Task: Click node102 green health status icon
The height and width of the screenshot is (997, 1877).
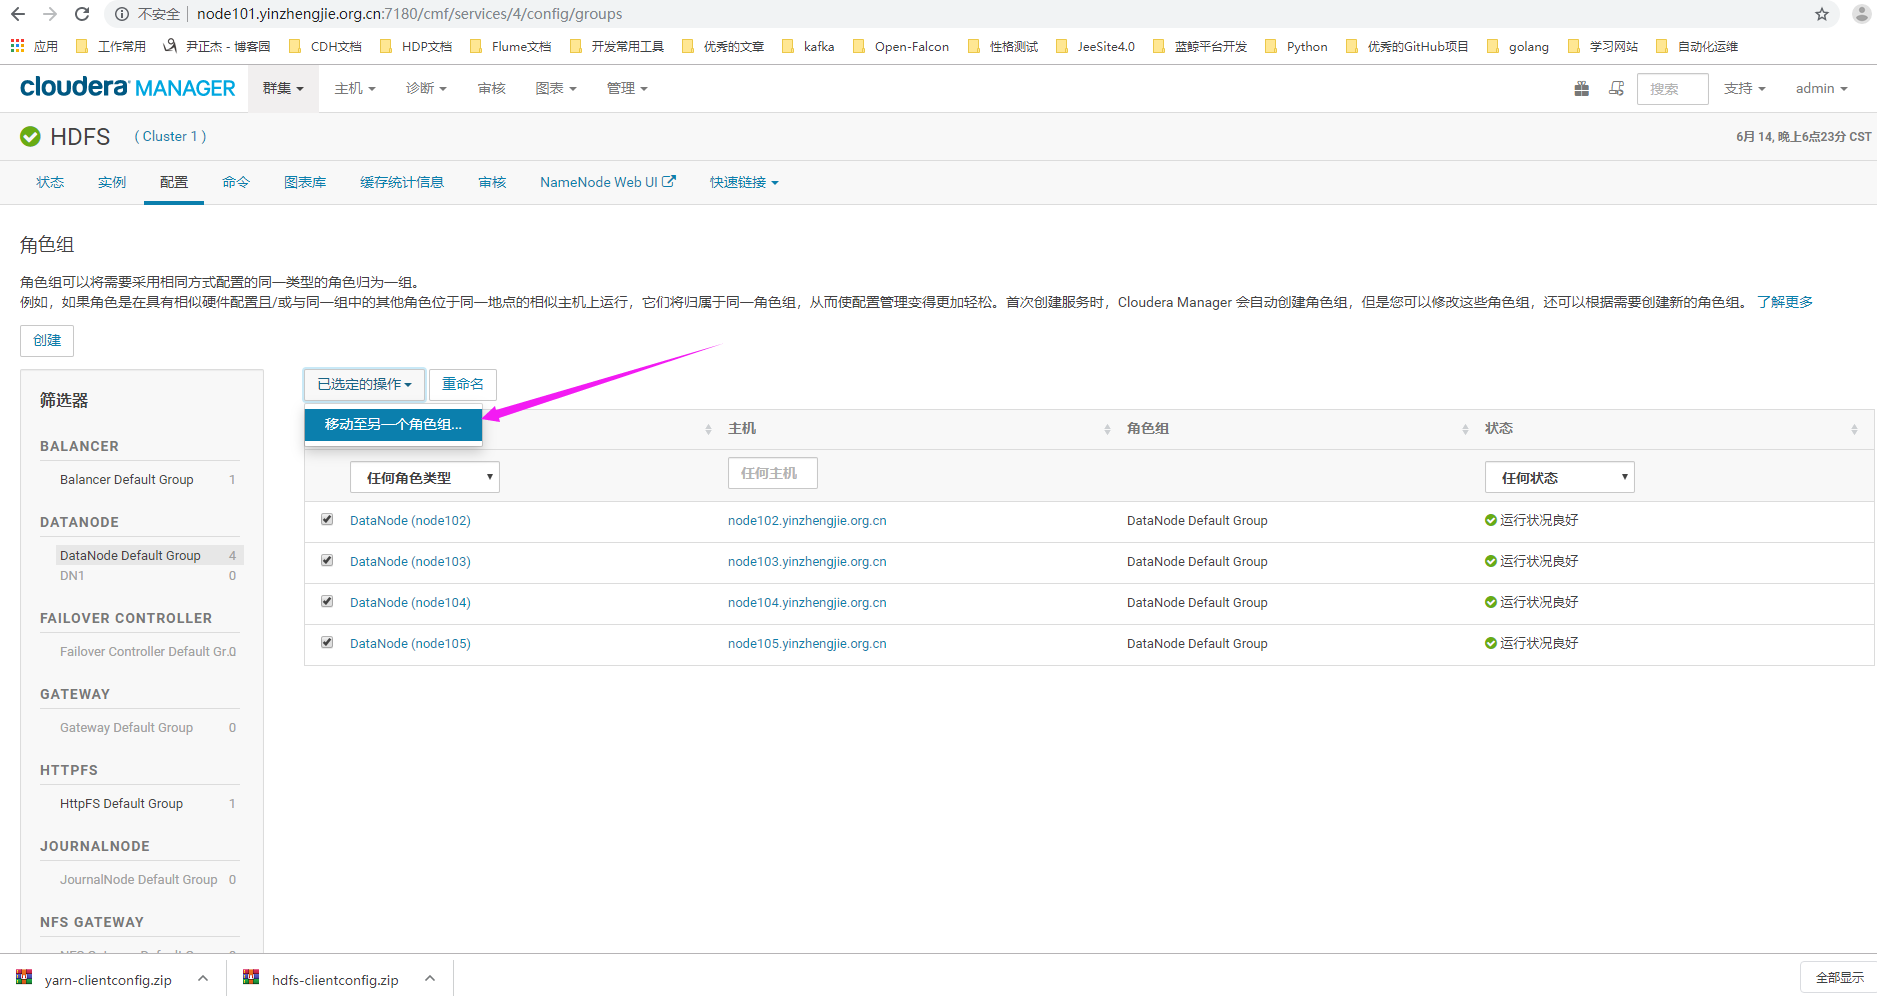Action: 1491,520
